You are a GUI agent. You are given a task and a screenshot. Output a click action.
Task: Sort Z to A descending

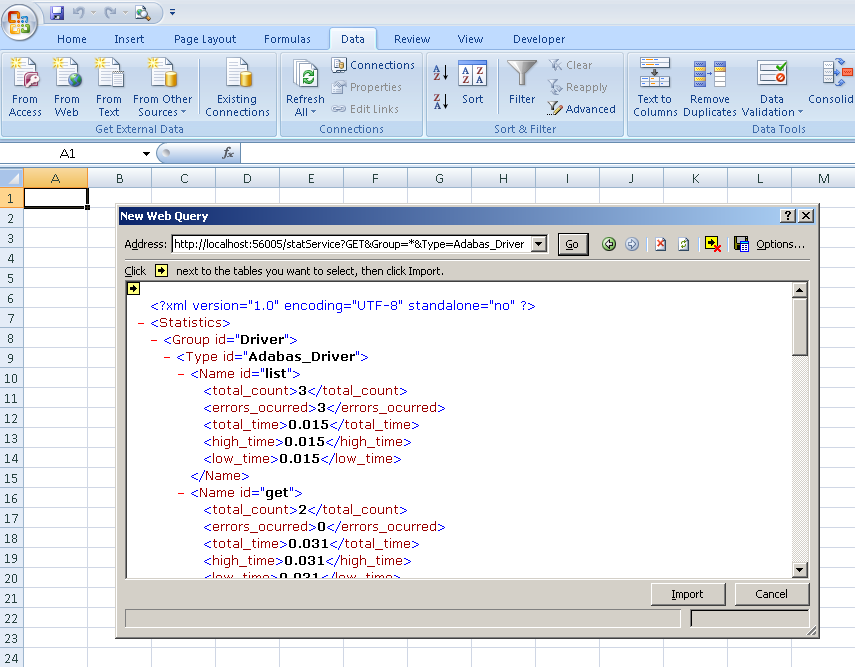point(441,101)
